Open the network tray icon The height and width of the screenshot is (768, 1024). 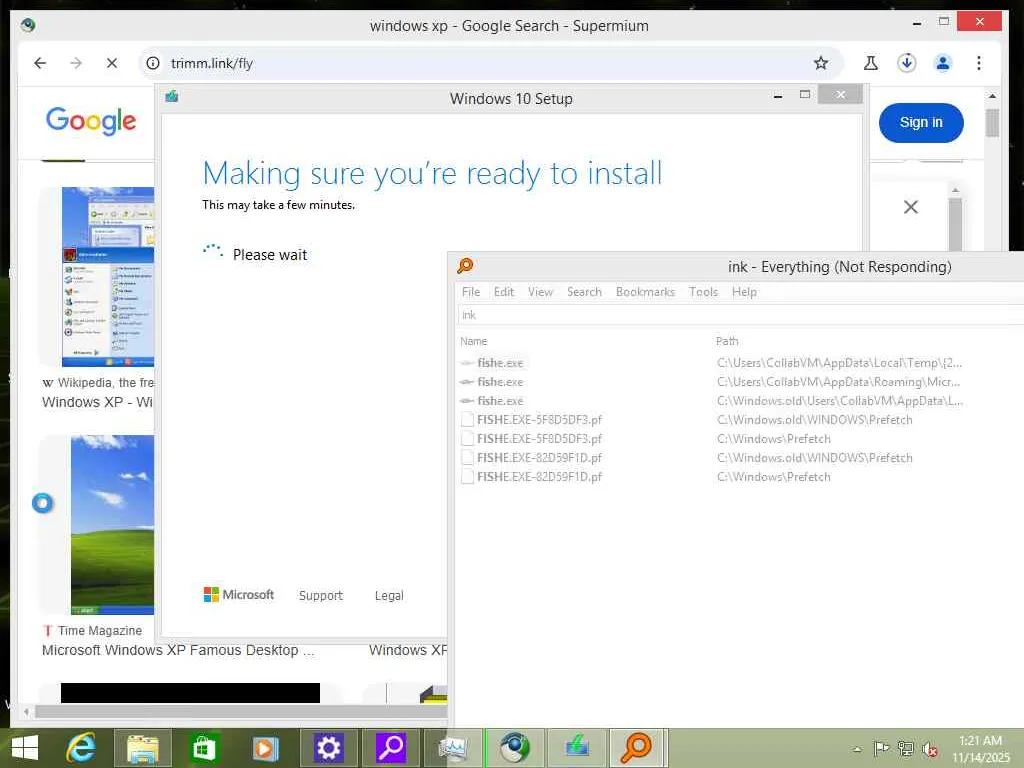[x=905, y=748]
